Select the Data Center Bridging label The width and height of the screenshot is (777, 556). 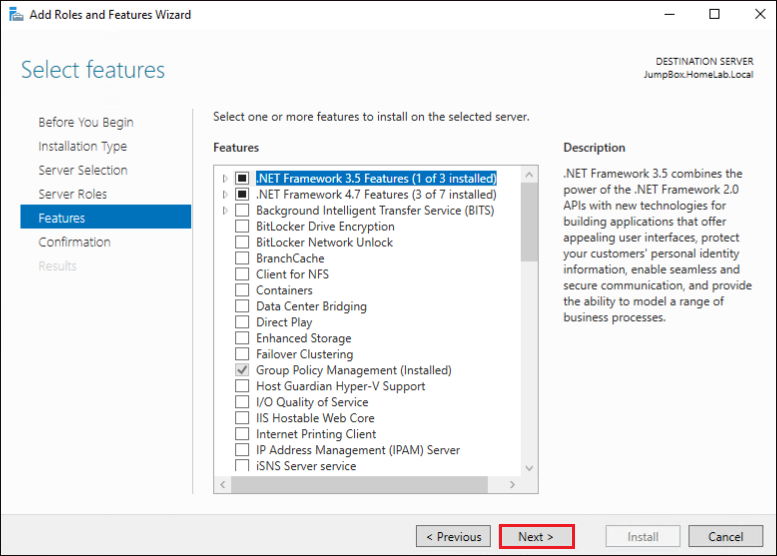tap(311, 306)
